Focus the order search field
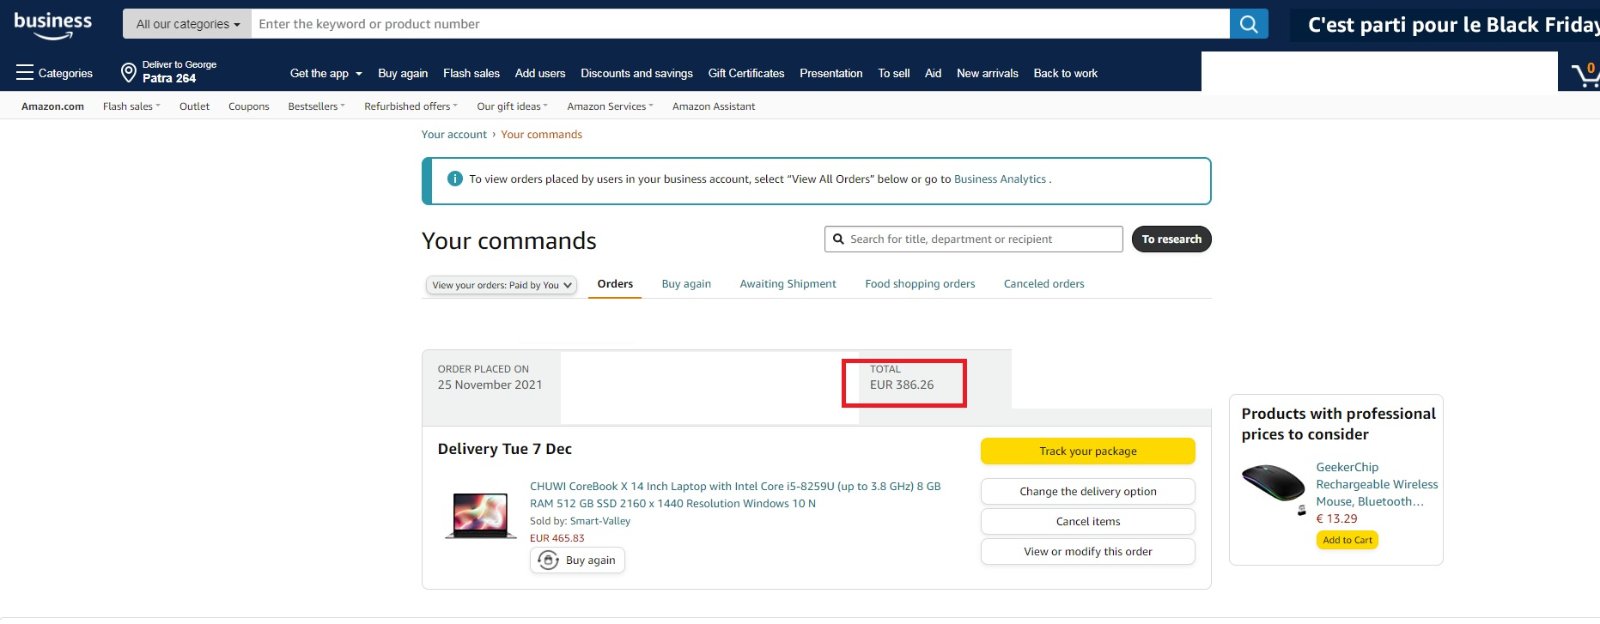1600x624 pixels. pos(973,239)
